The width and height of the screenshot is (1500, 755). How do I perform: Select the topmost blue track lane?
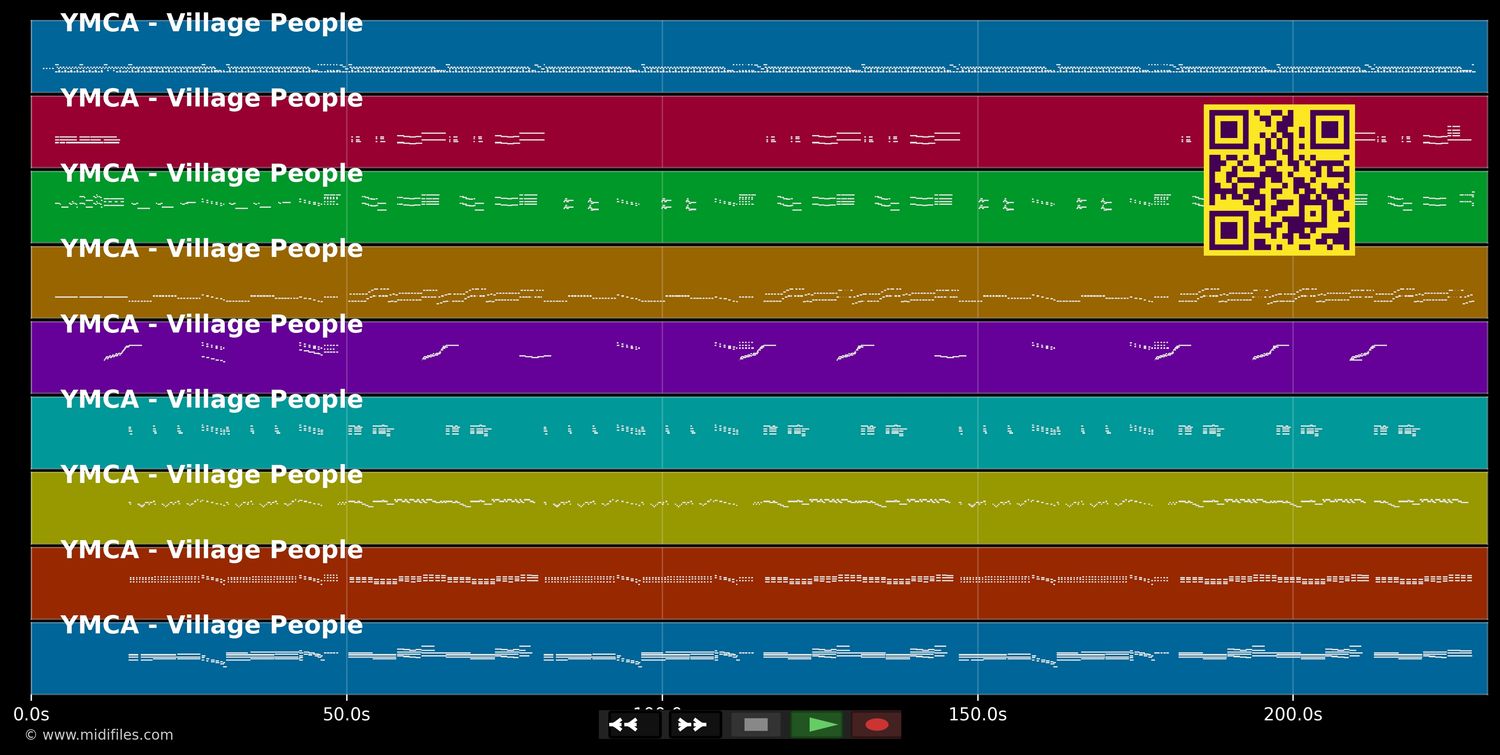click(x=759, y=57)
